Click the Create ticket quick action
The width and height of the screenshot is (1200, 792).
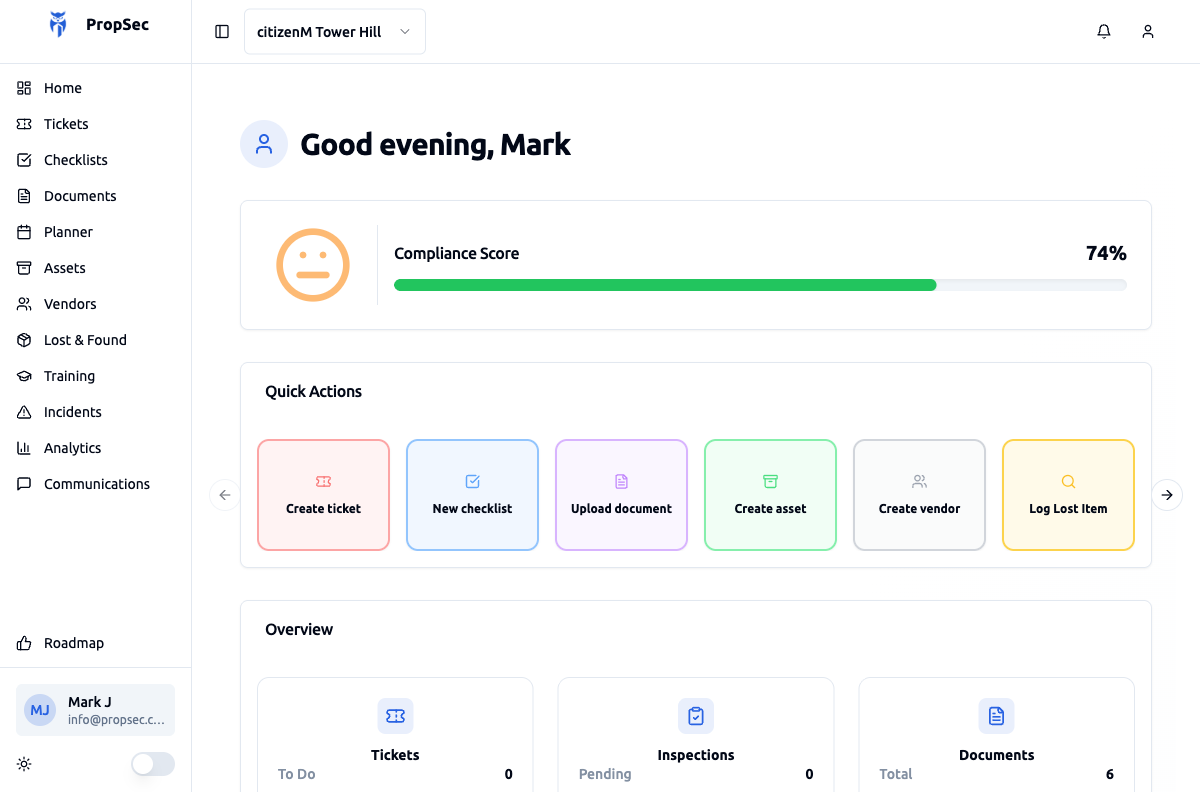pyautogui.click(x=323, y=495)
